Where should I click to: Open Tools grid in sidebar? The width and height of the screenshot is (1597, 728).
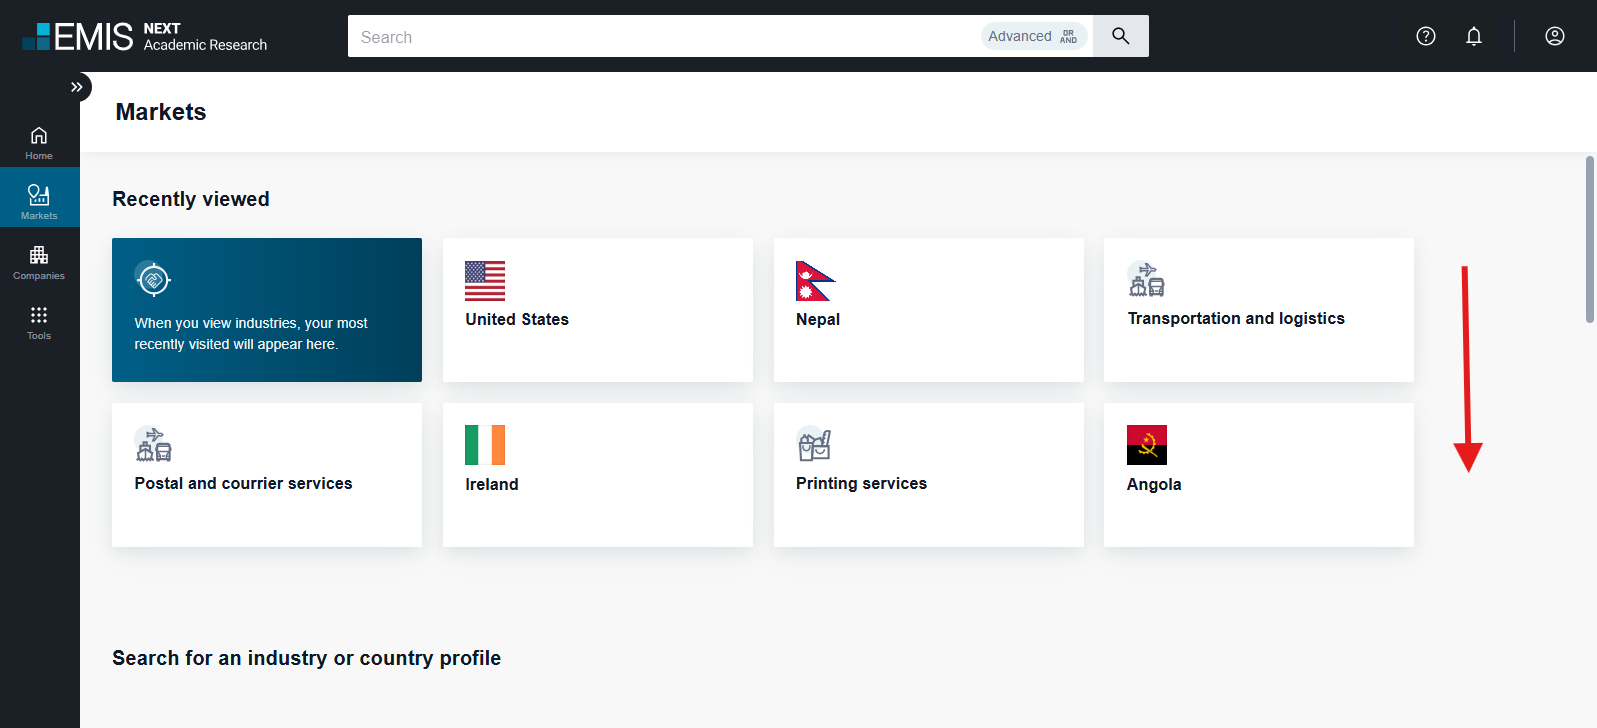point(39,322)
